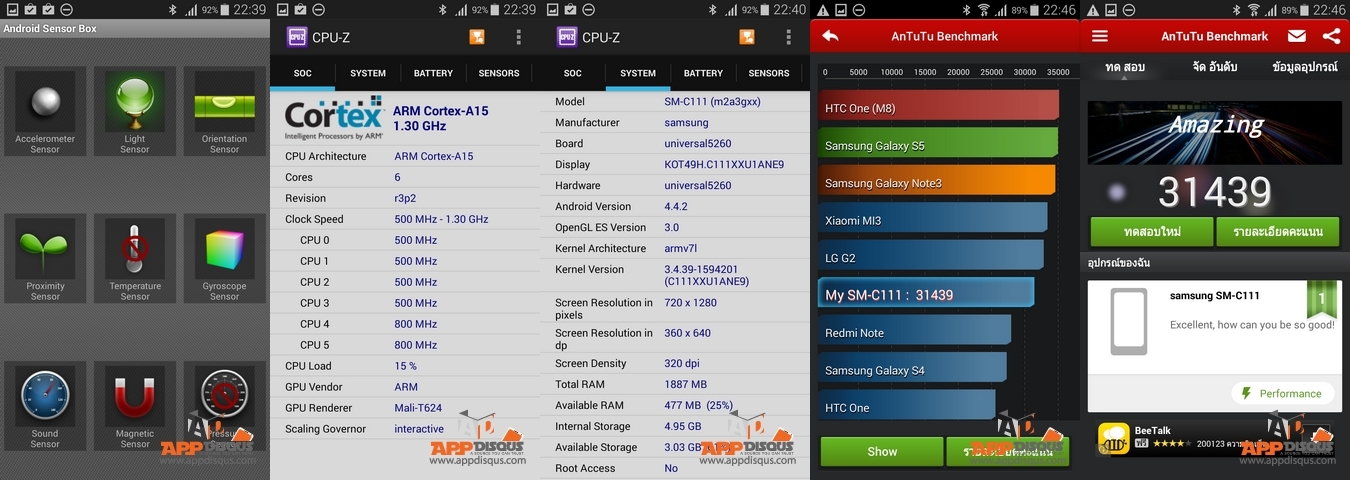Open the Proximity Sensor tile

coord(45,259)
